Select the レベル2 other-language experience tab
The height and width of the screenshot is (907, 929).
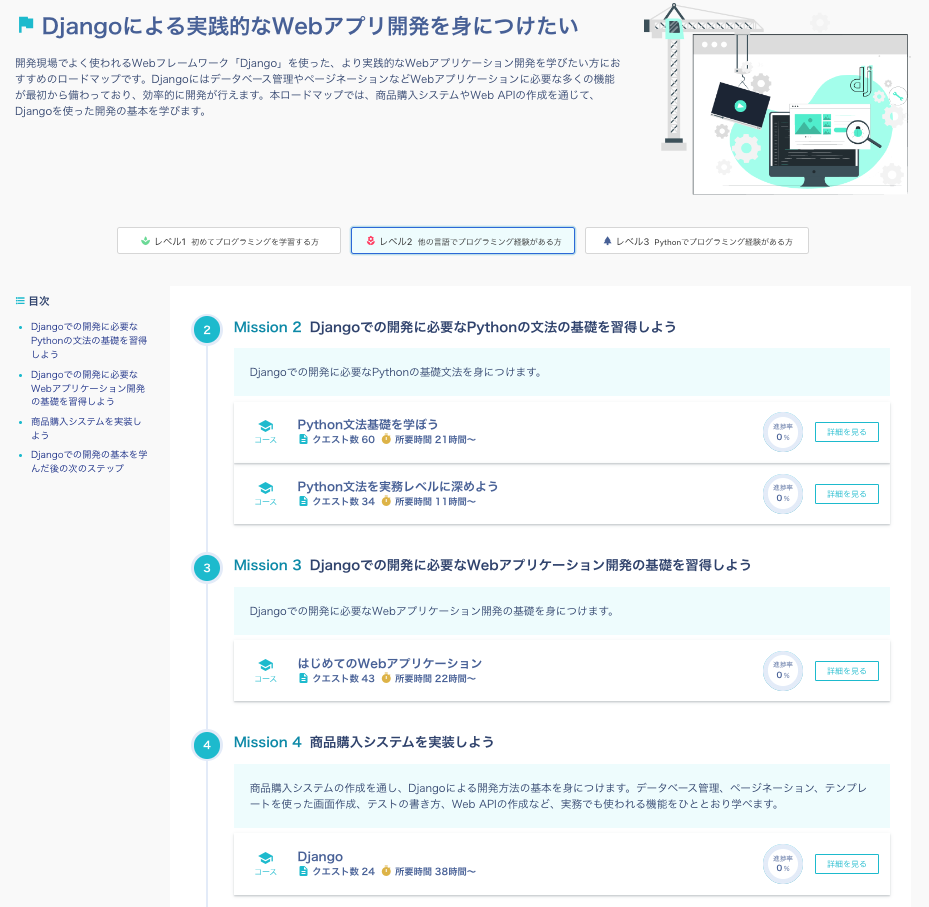click(463, 241)
